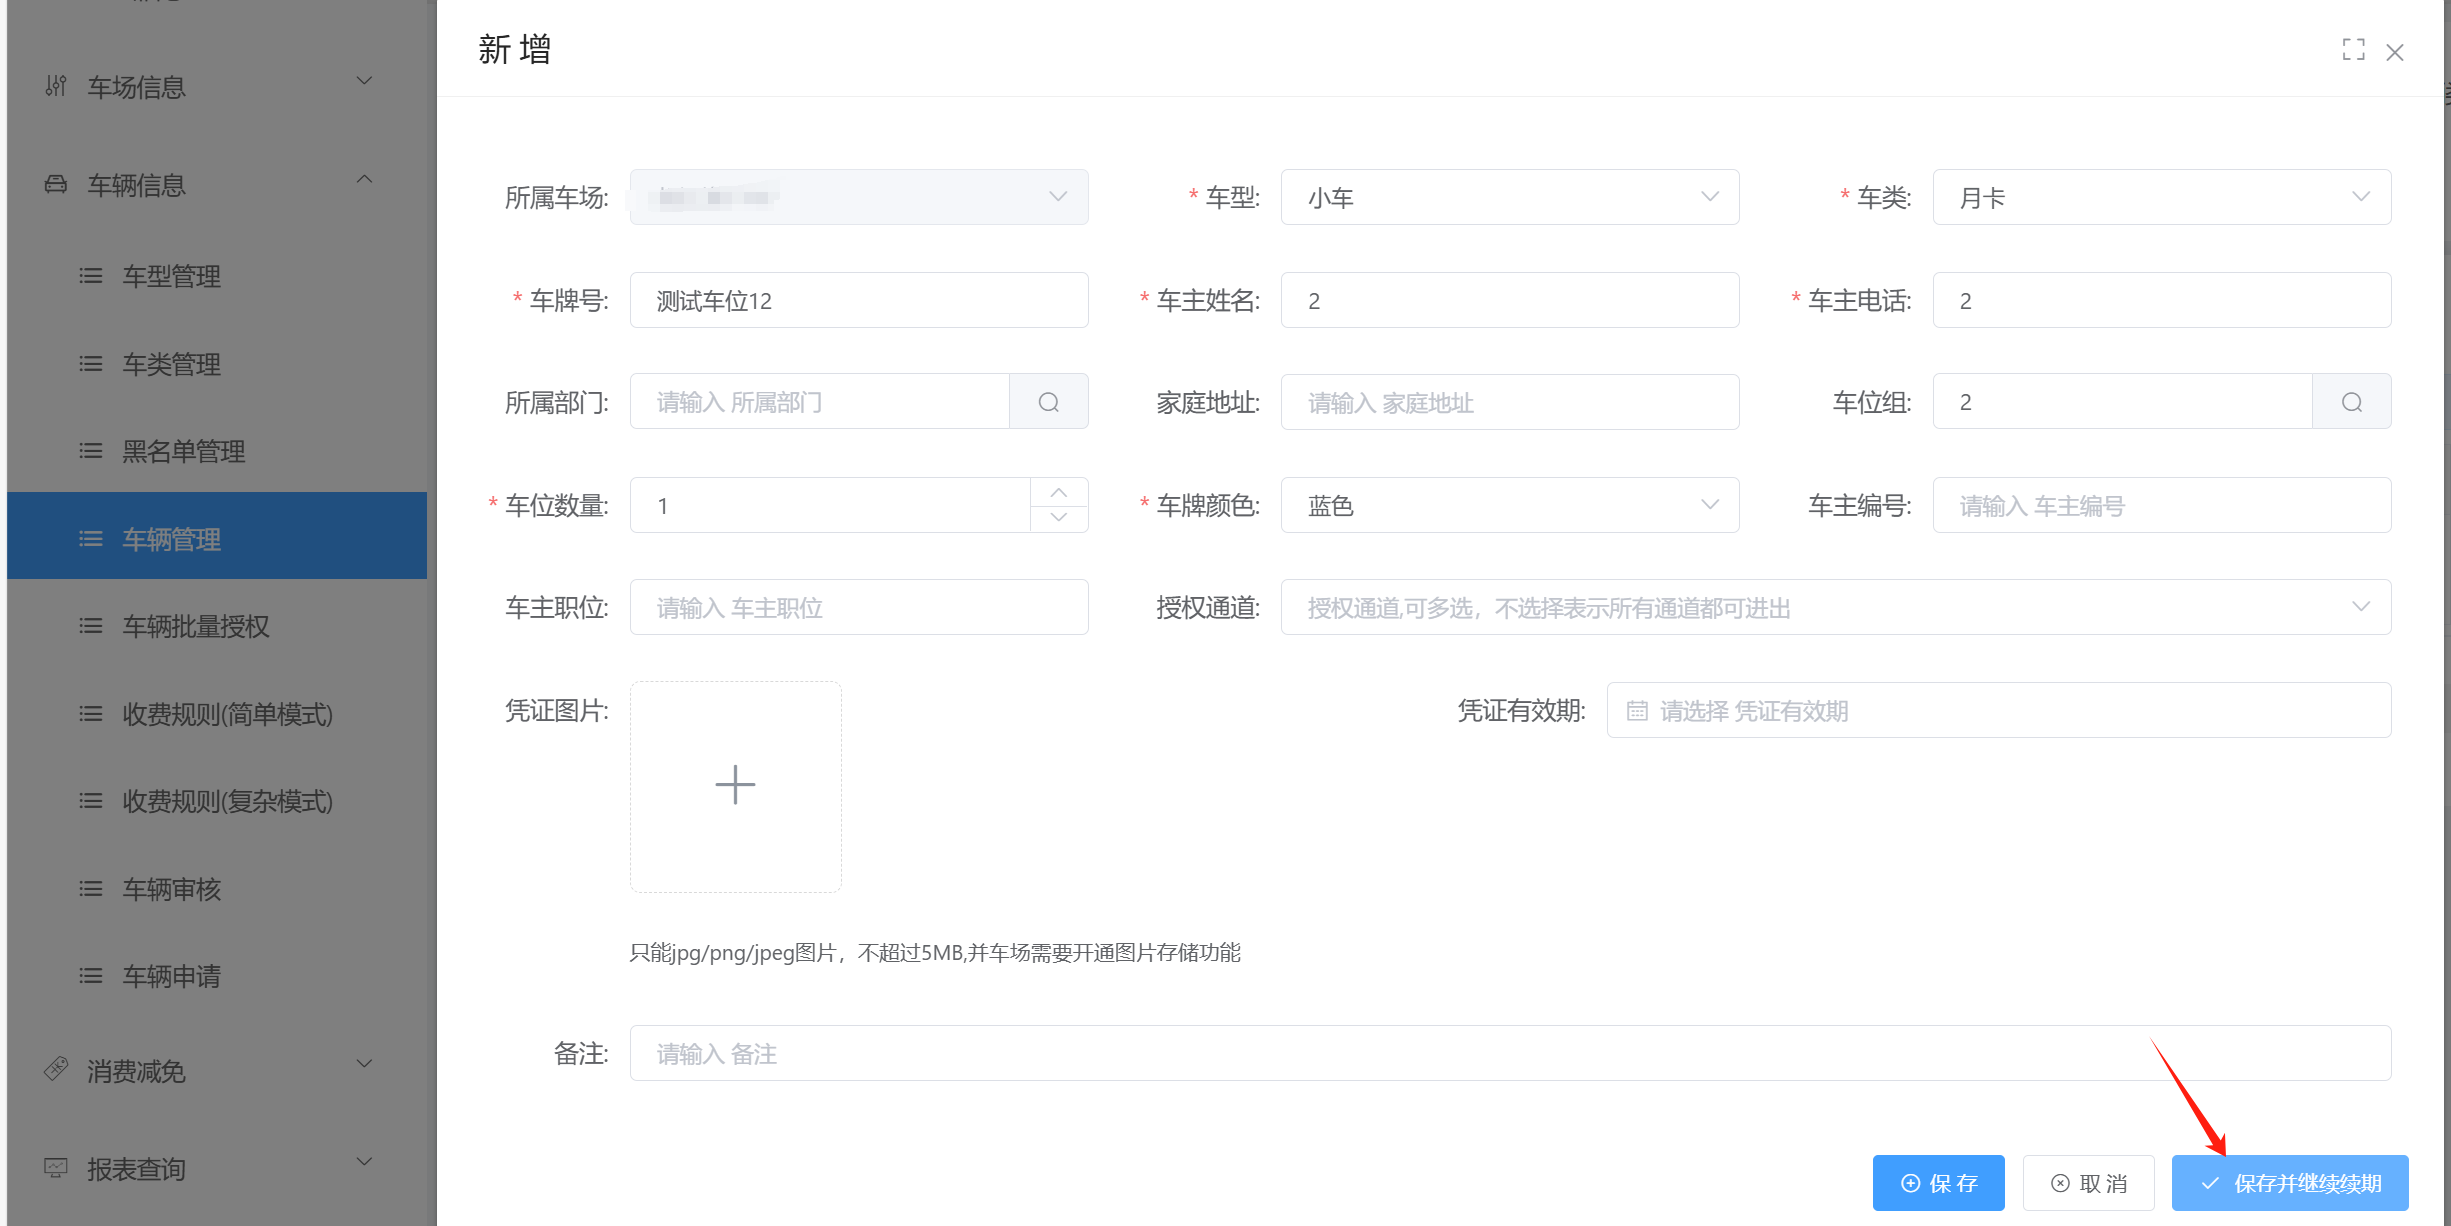Open 车辆申请 menu item
Viewport: 2451px width, 1226px height.
217,976
